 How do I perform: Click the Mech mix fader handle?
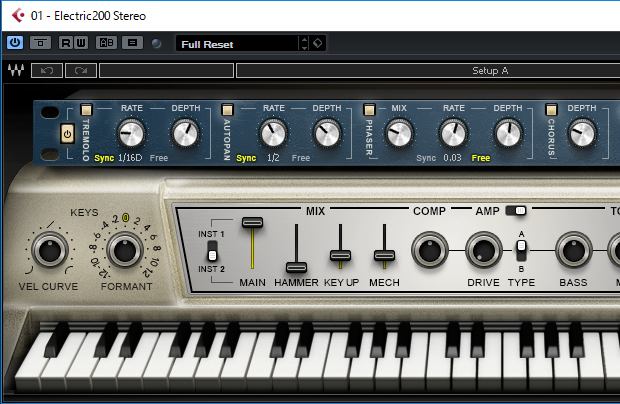pos(384,255)
